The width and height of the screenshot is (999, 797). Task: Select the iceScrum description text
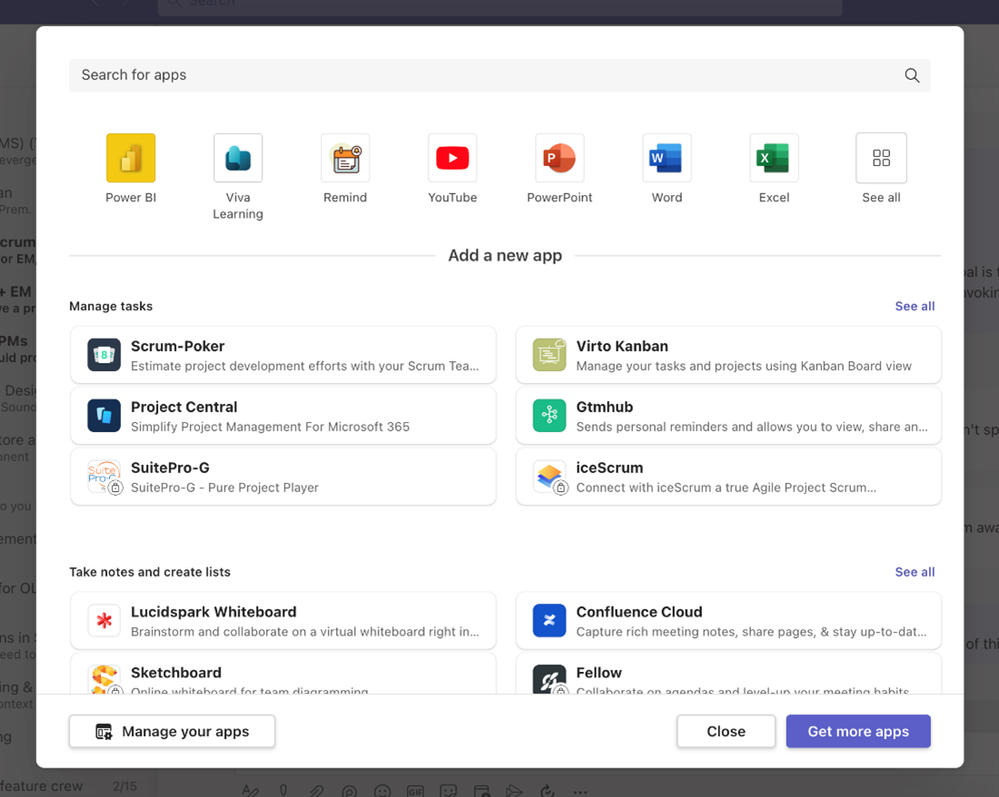click(x=726, y=487)
